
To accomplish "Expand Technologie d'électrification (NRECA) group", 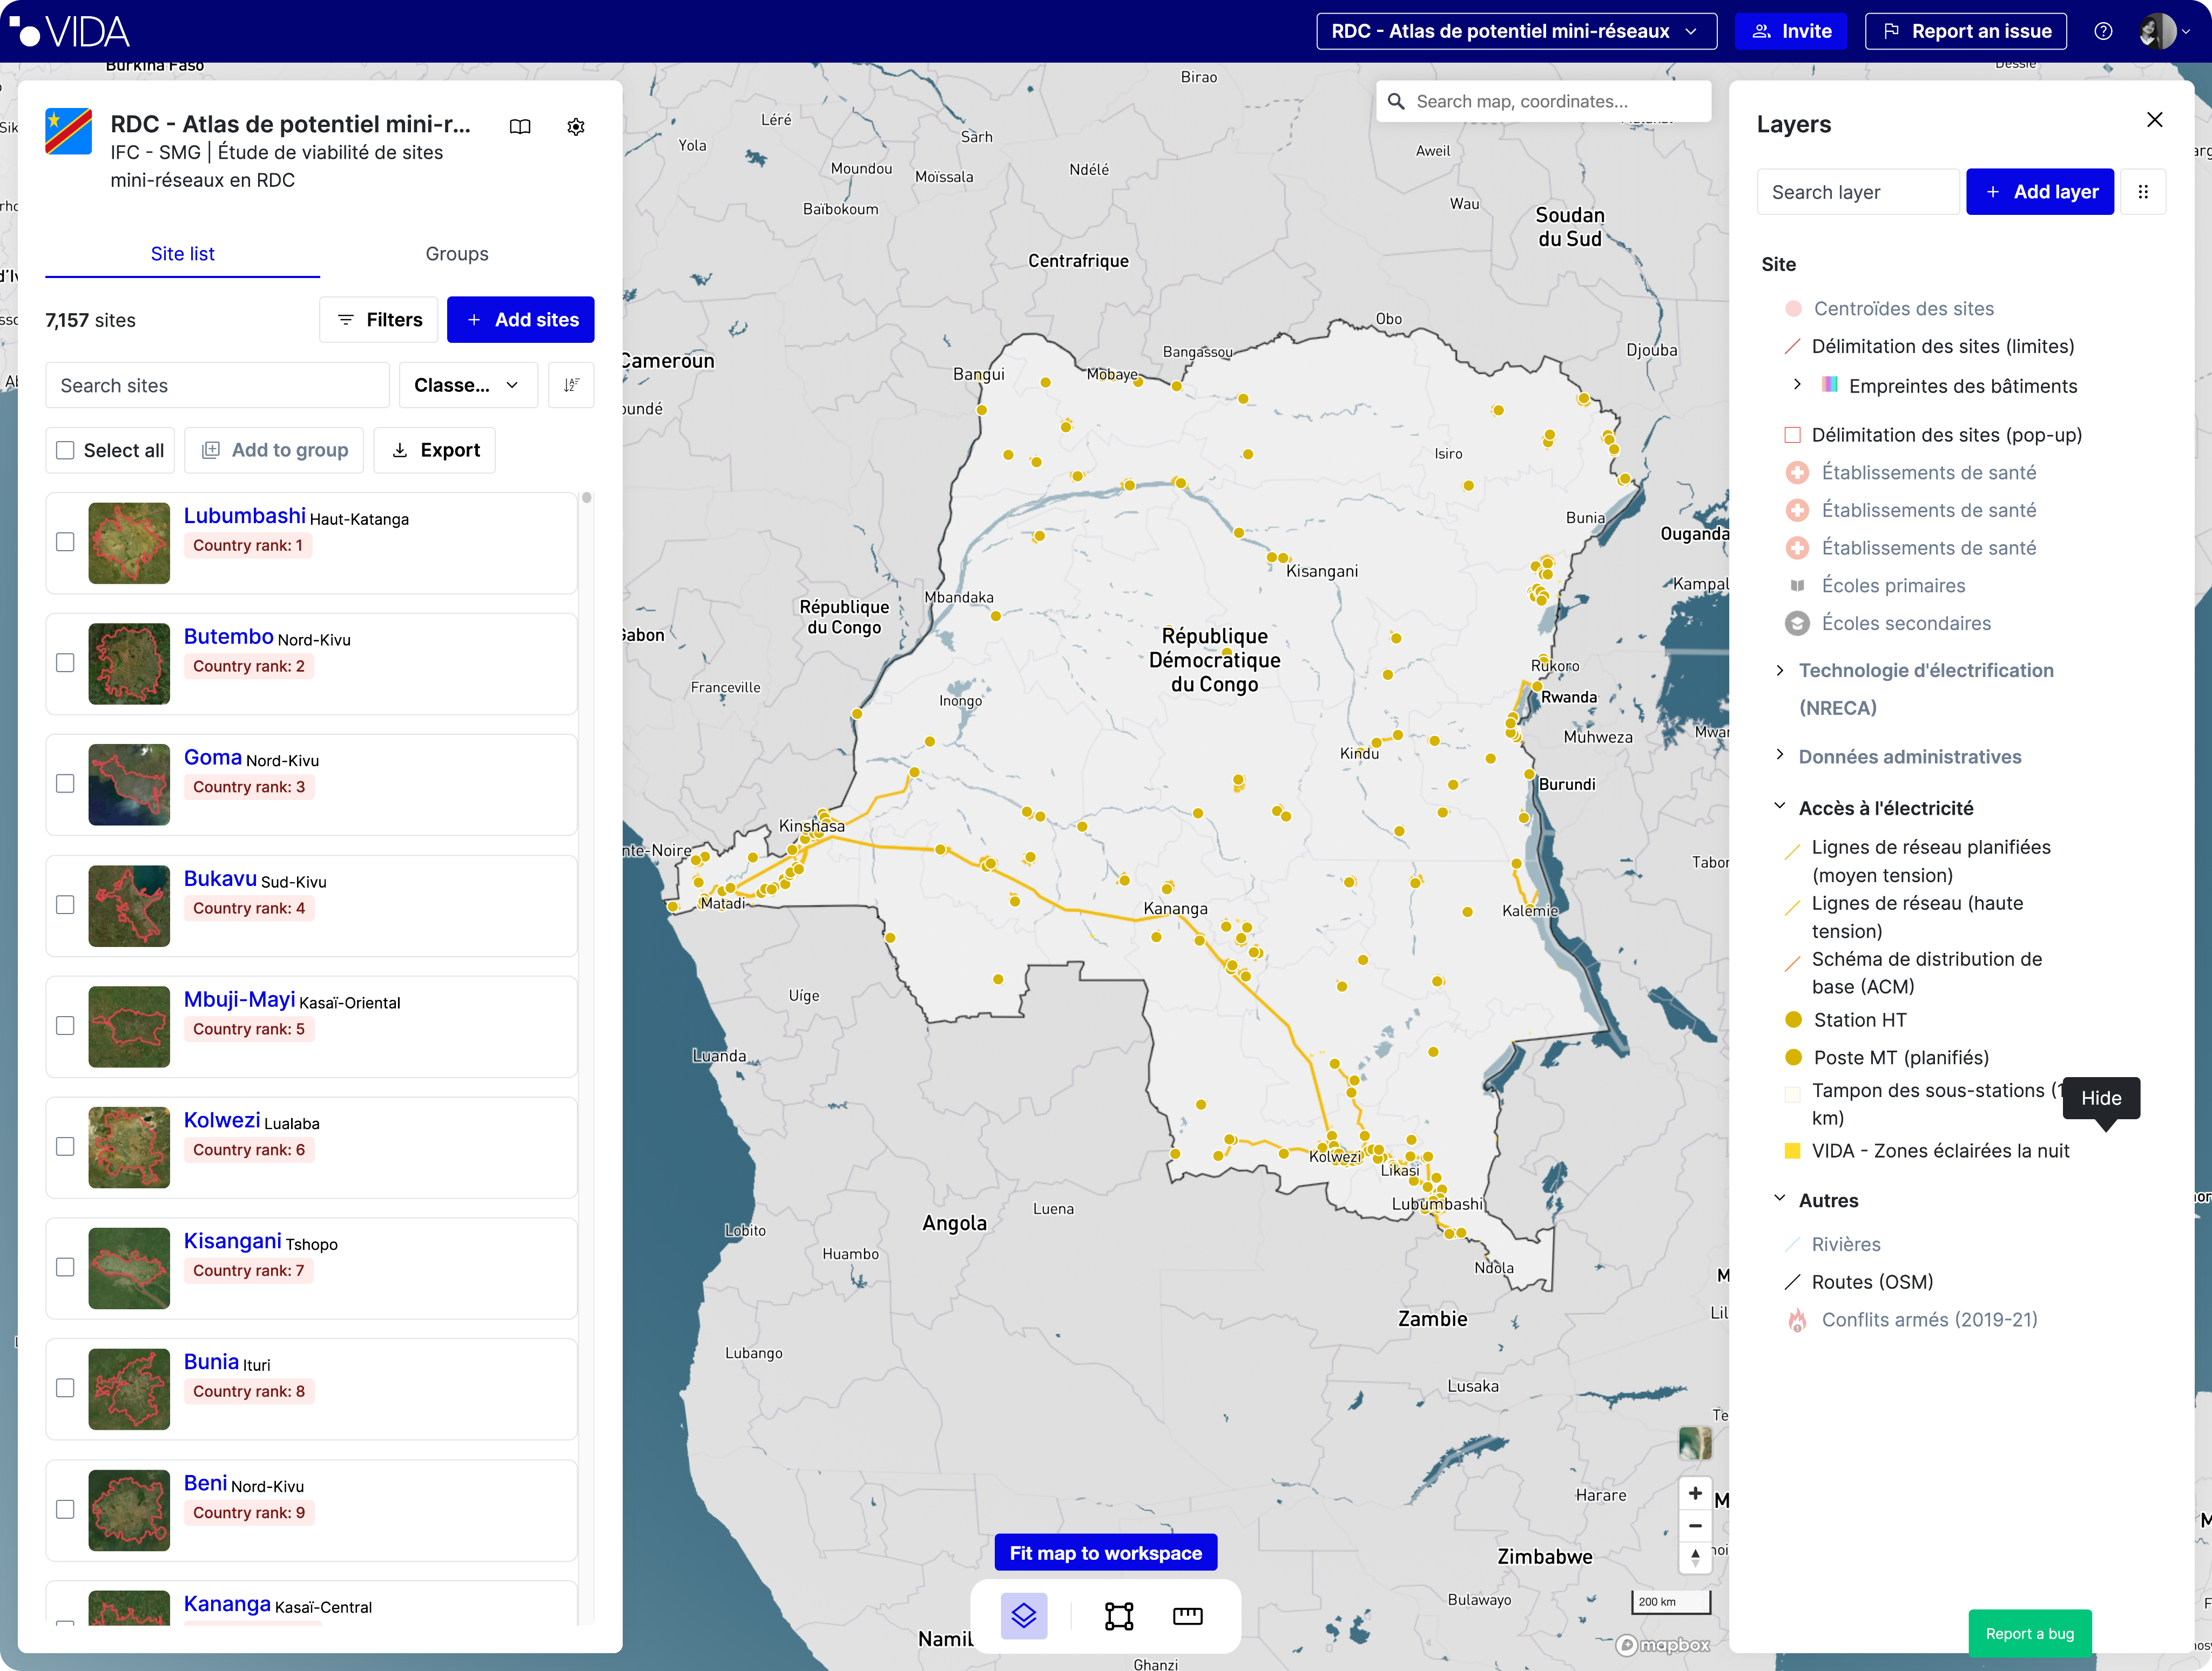I will point(1780,670).
